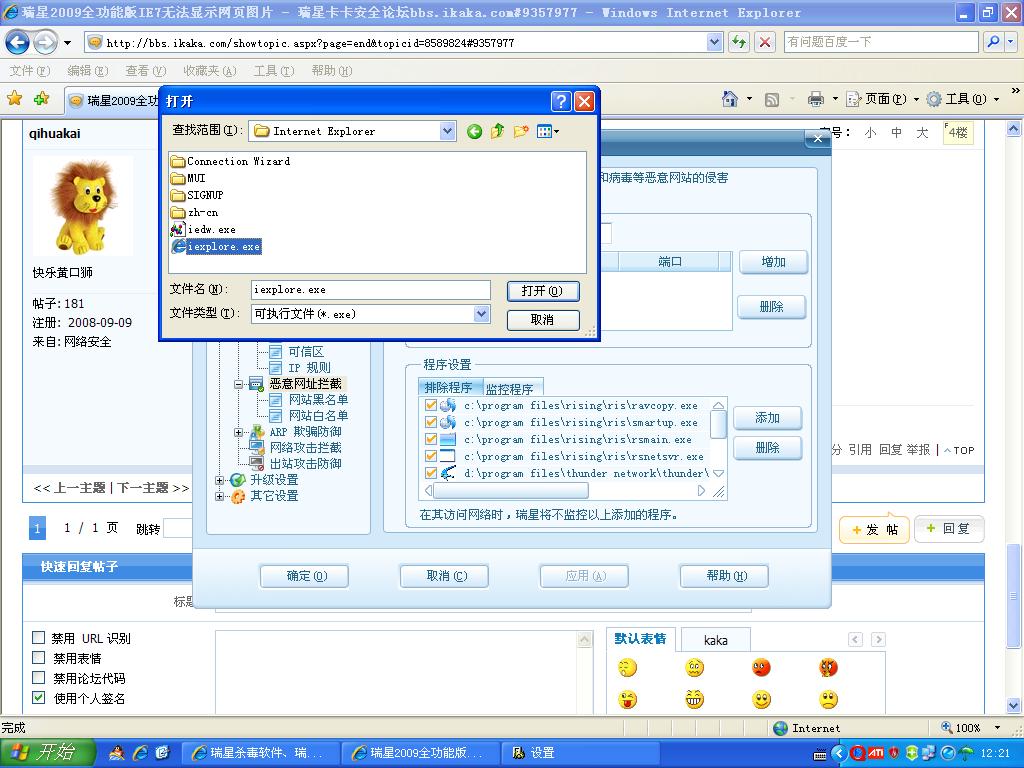1024x768 pixels.
Task: Open the 查找范围 folder dropdown
Action: tap(447, 131)
